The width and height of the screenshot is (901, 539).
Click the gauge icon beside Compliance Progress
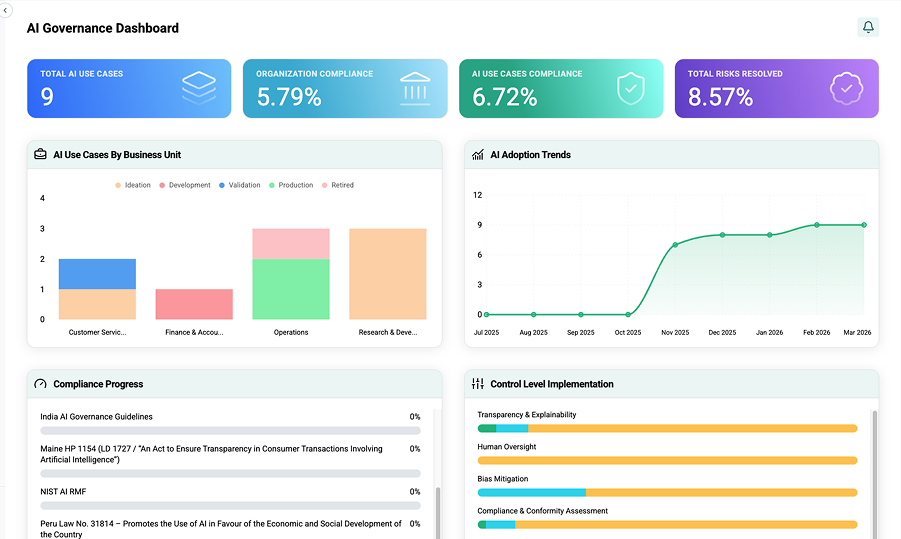(x=41, y=384)
